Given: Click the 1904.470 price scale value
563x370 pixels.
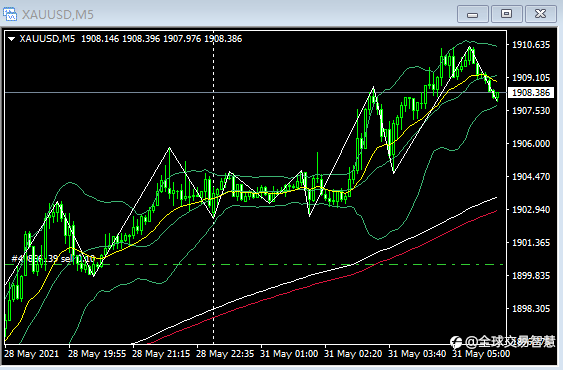Looking at the screenshot, I should tap(531, 177).
